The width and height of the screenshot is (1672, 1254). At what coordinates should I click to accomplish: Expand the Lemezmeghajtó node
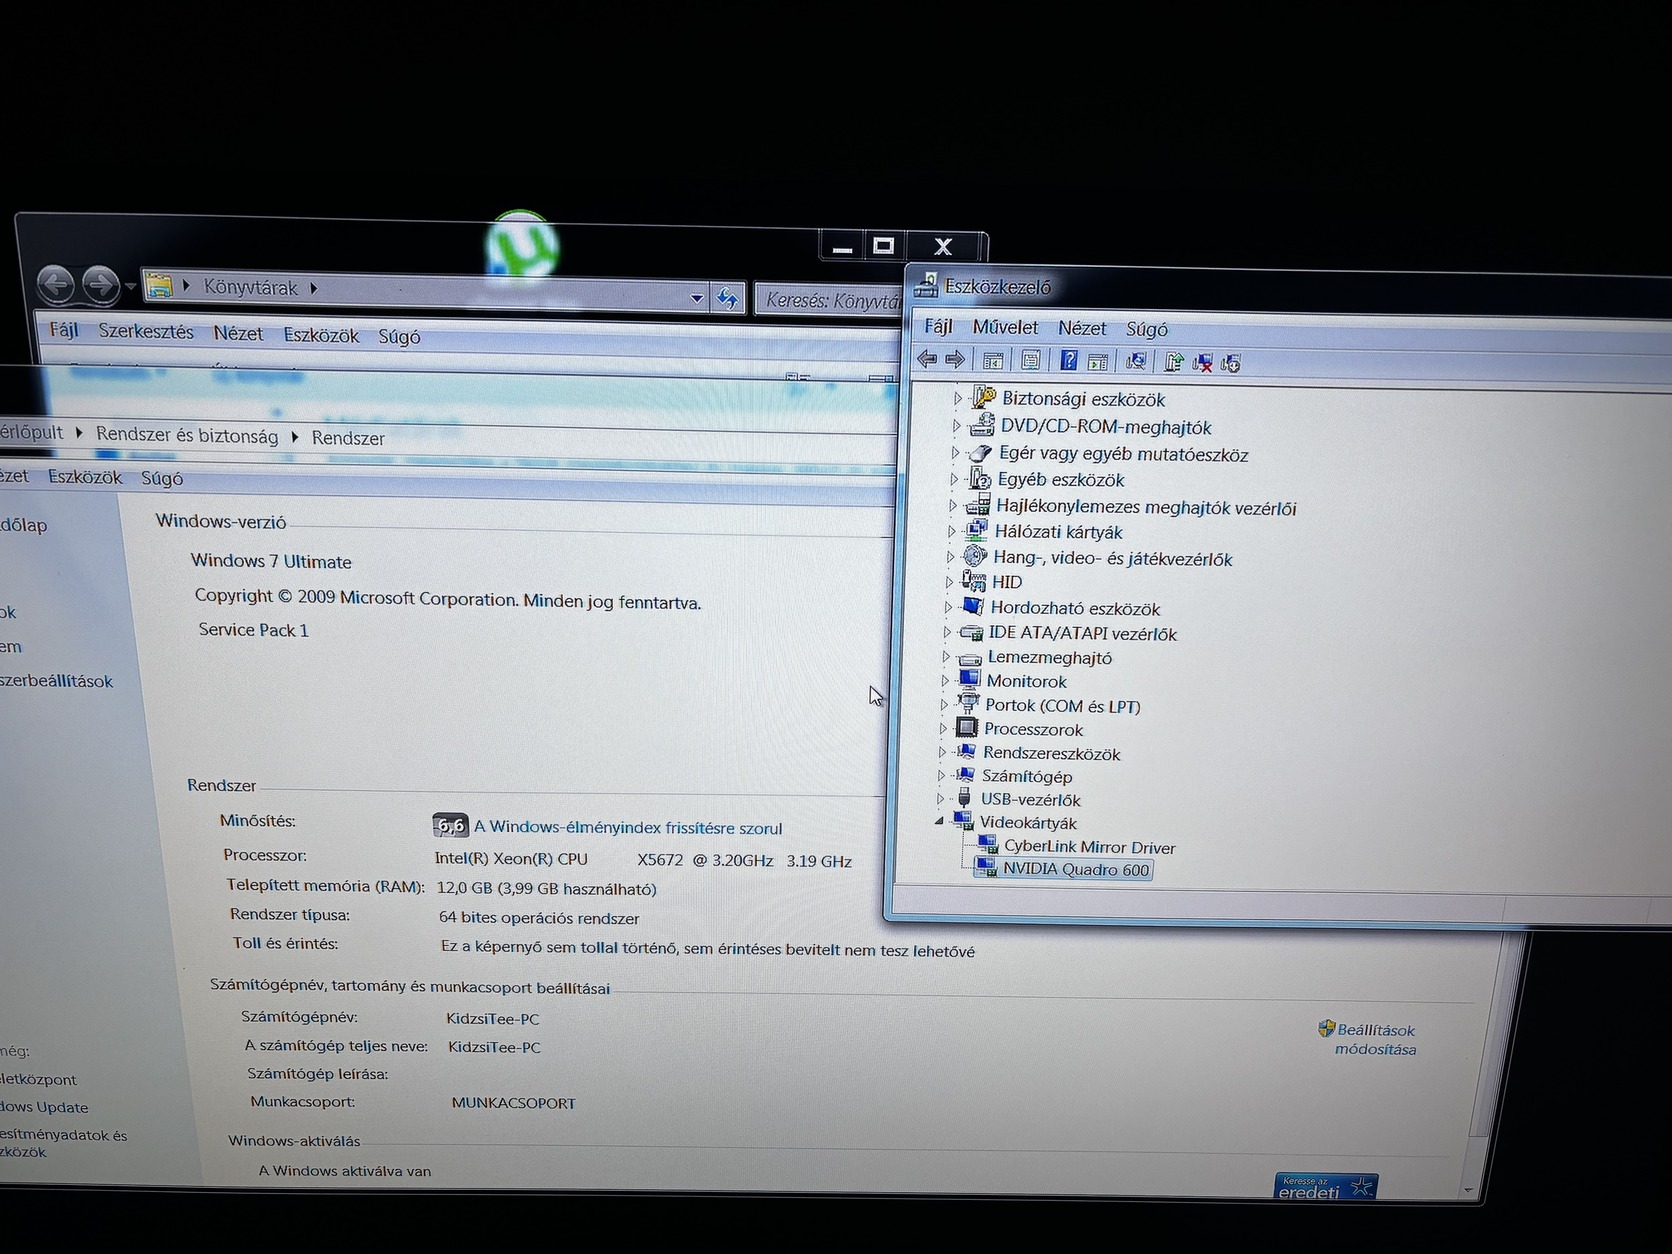pos(945,657)
